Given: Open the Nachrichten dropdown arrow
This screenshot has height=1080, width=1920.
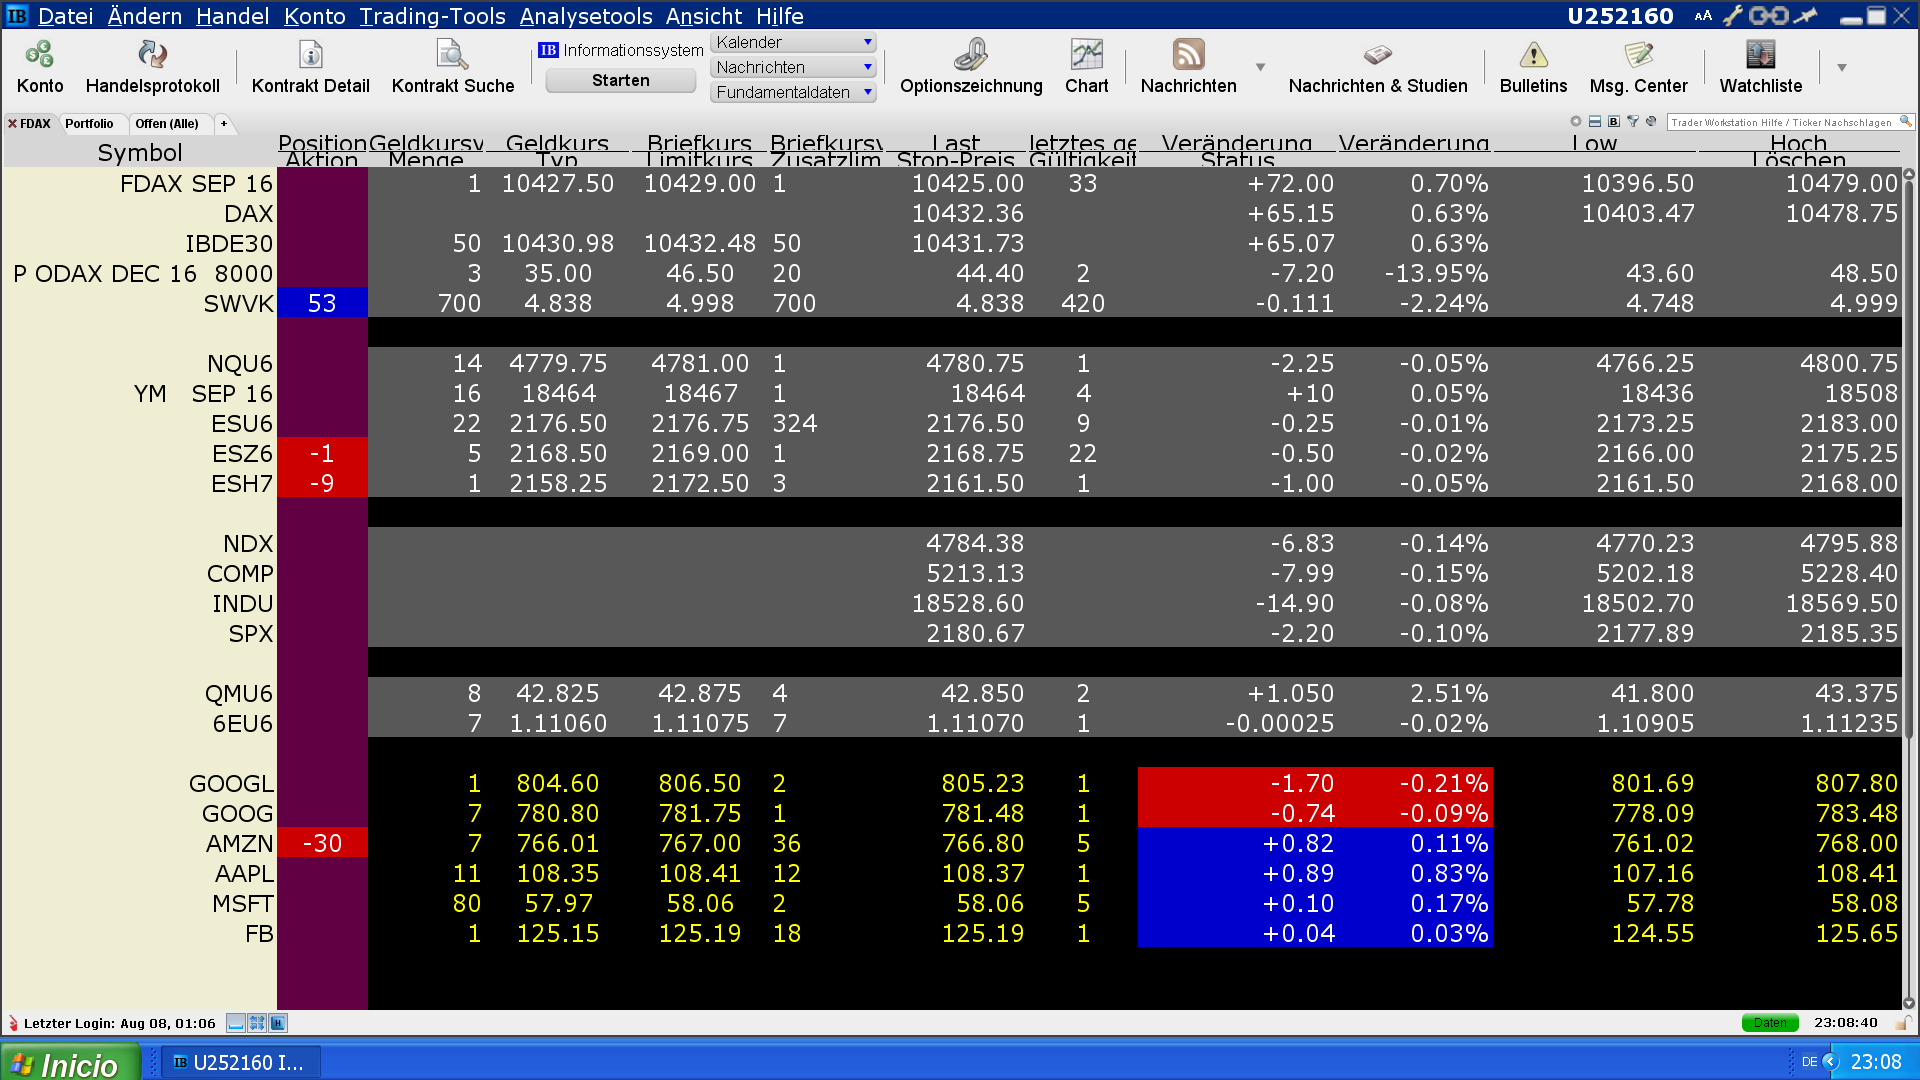Looking at the screenshot, I should (x=1260, y=67).
